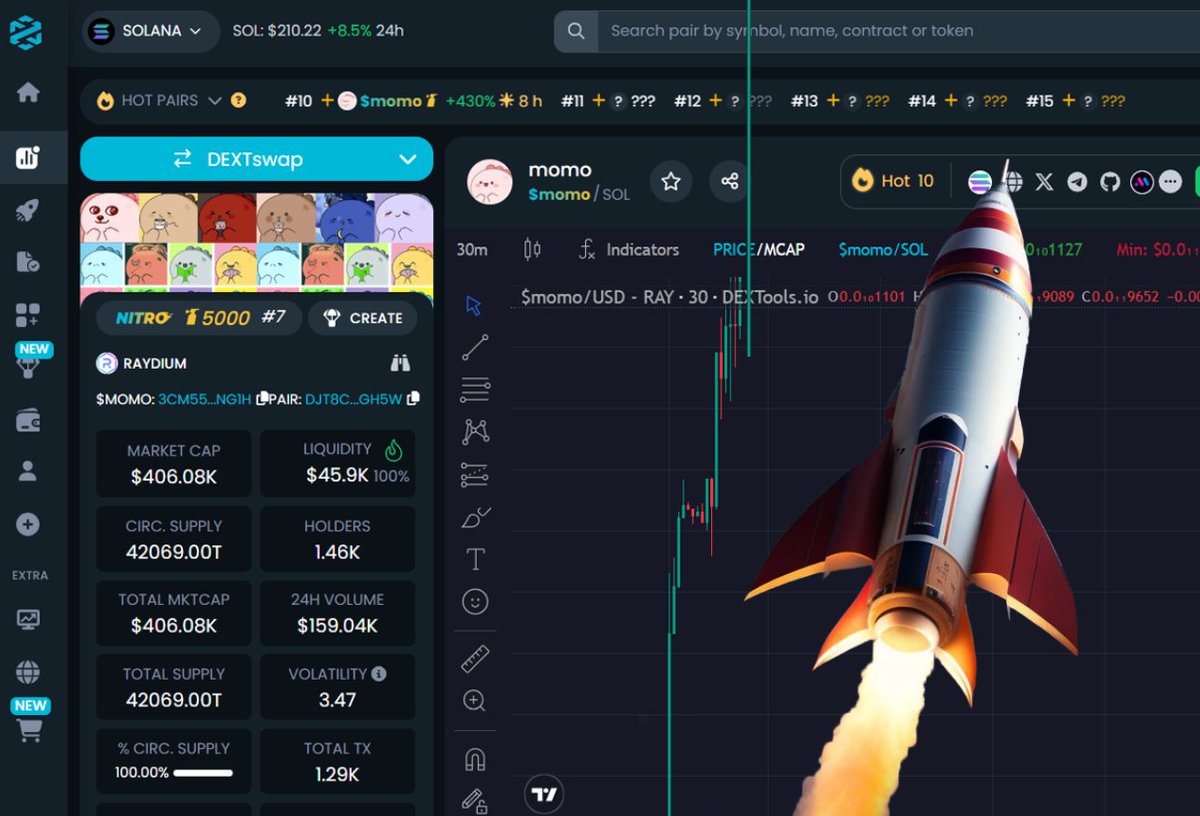1200x816 pixels.
Task: Open the multi-chart grid sidebar icon
Action: (28, 316)
